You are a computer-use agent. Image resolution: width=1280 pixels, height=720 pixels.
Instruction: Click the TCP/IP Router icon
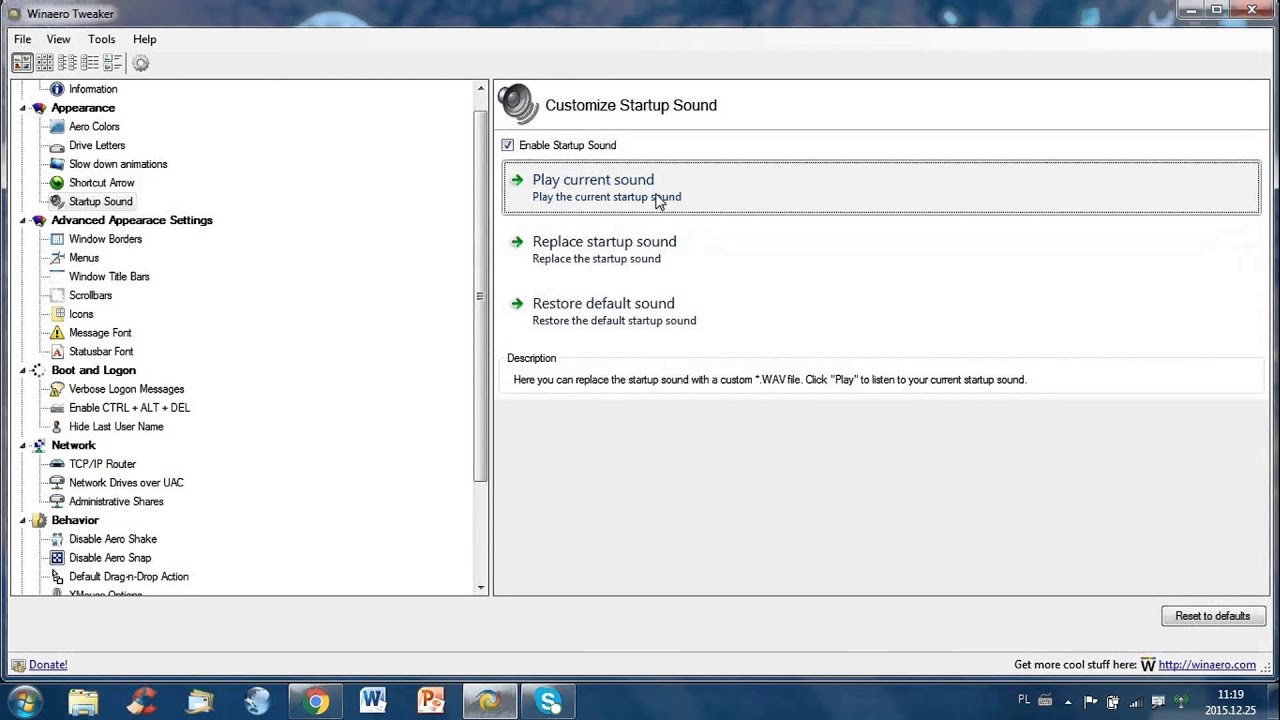coord(57,464)
